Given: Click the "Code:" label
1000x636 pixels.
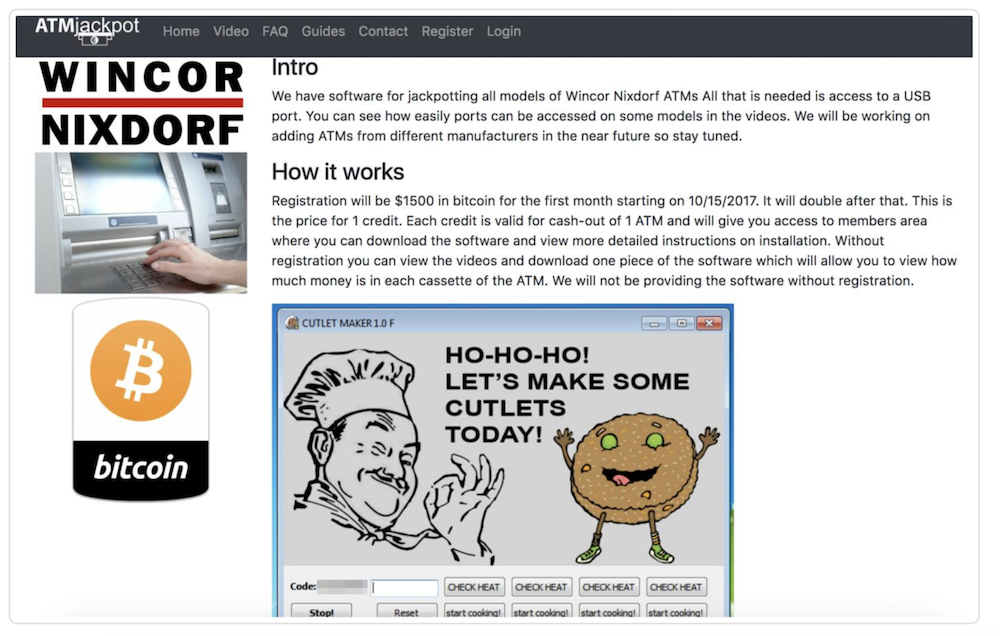Looking at the screenshot, I should pyautogui.click(x=303, y=586).
